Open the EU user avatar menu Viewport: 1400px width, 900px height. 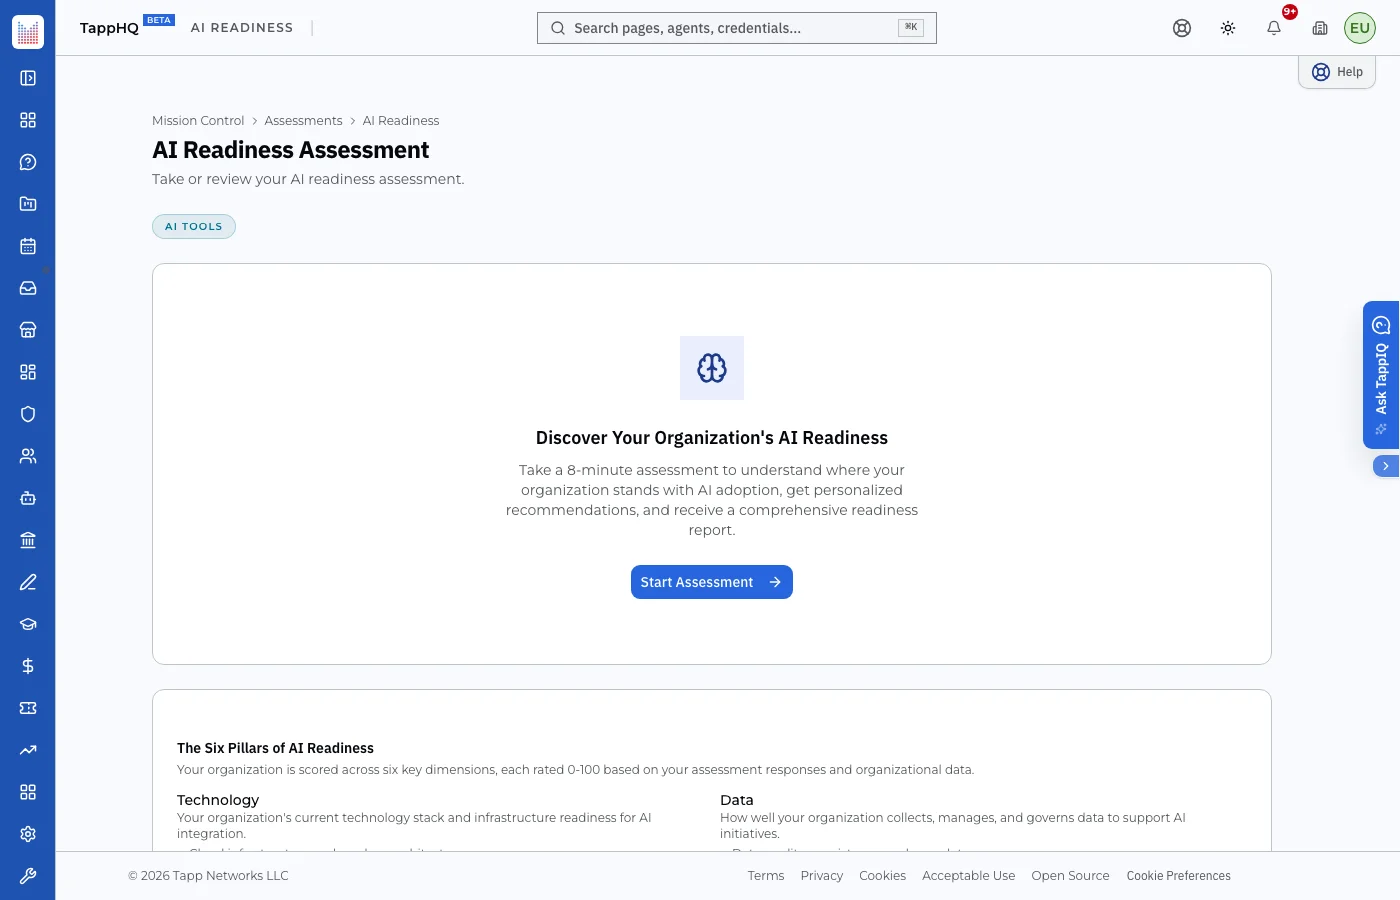pos(1360,28)
